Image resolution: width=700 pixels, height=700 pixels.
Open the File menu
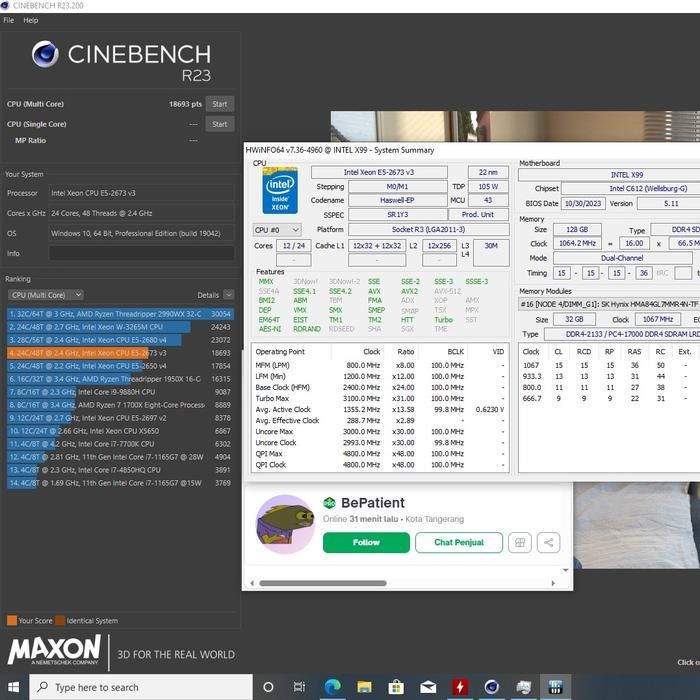click(9, 20)
